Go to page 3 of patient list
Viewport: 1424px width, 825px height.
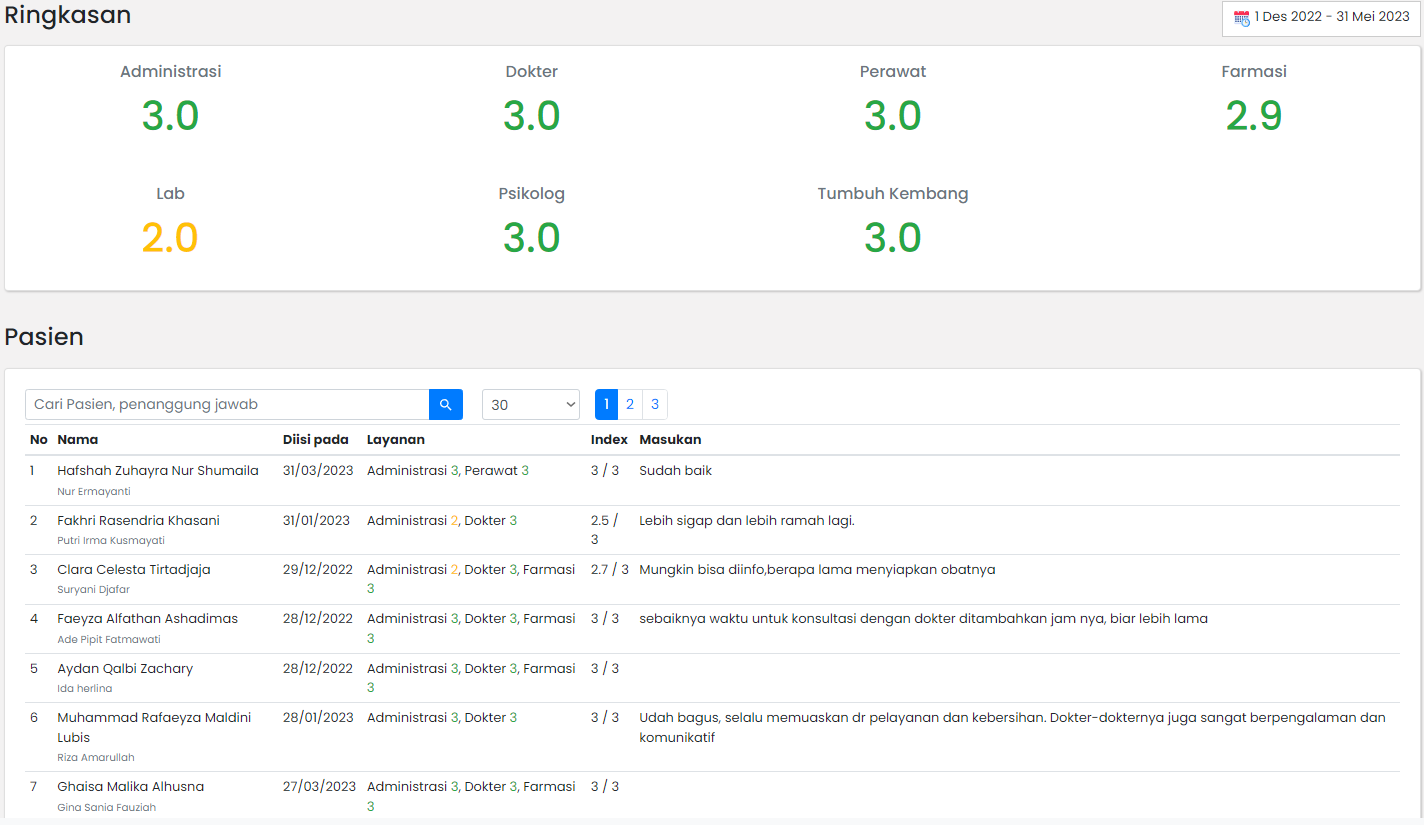(x=654, y=404)
